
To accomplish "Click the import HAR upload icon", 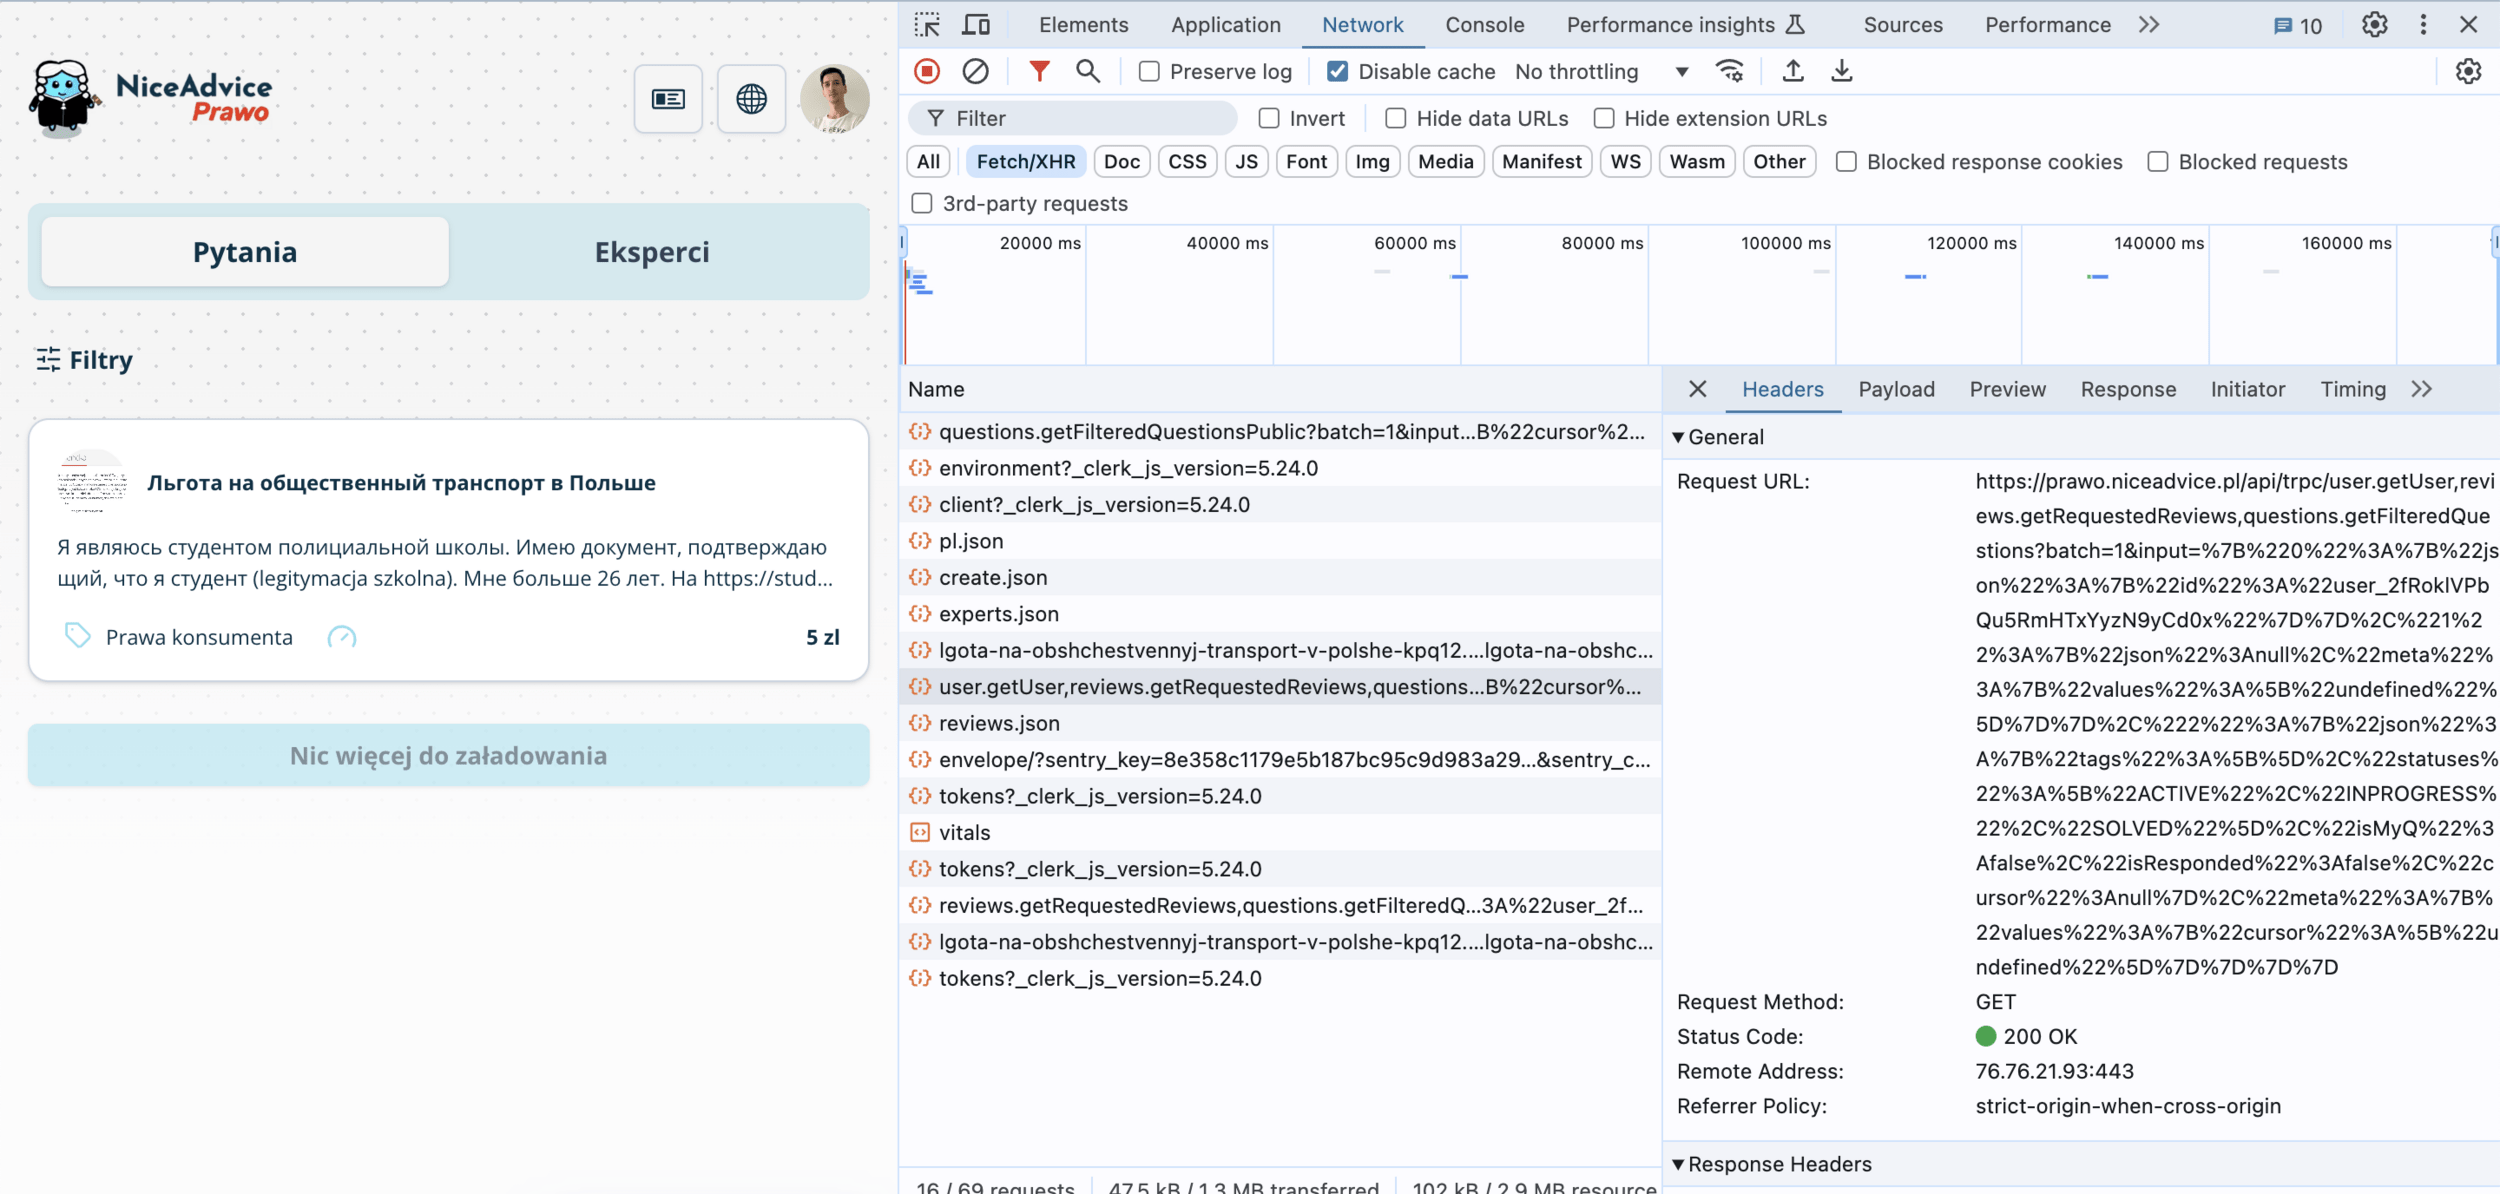I will click(x=1792, y=71).
